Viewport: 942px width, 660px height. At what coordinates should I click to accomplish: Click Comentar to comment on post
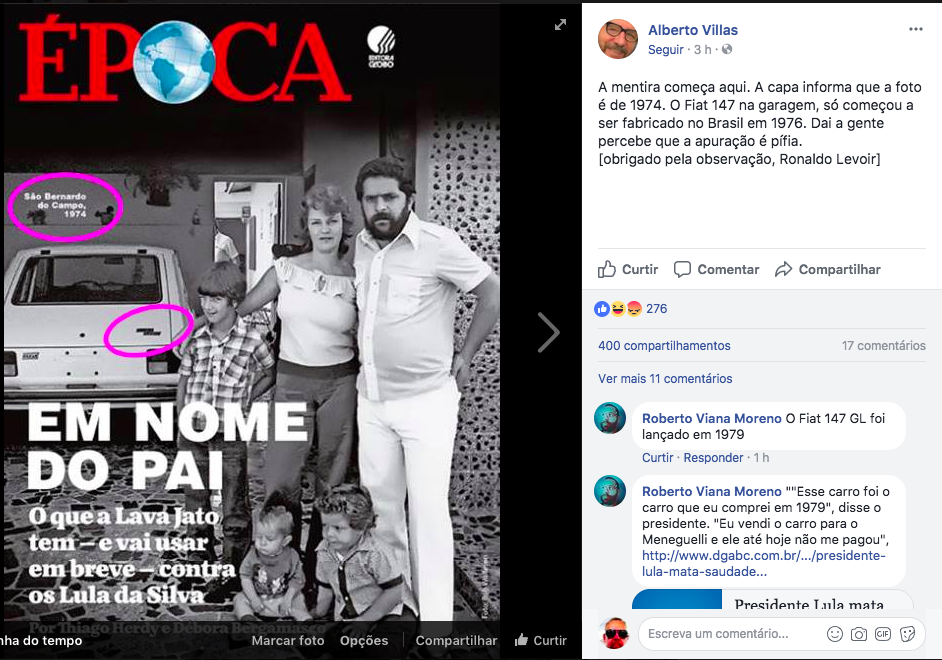coord(716,269)
